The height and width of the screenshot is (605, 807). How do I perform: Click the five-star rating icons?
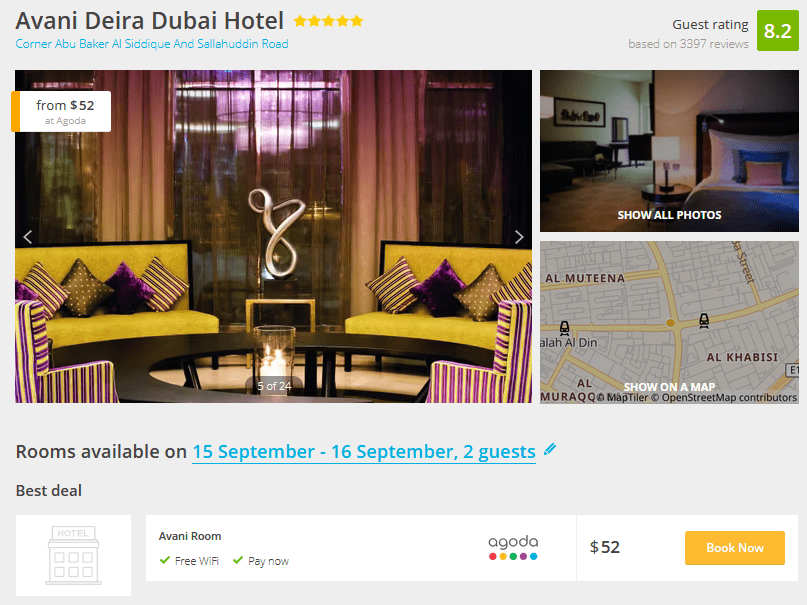(x=328, y=21)
